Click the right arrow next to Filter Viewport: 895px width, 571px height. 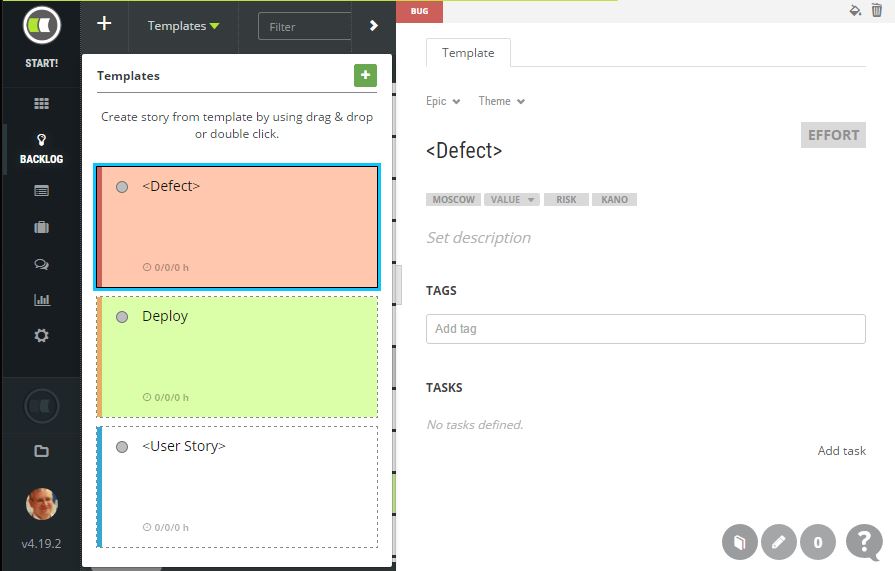(x=373, y=26)
